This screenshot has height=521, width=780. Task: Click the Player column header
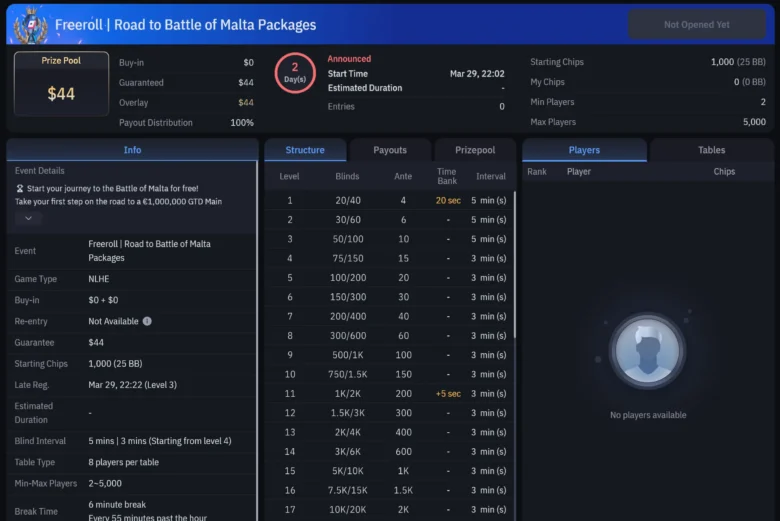click(x=579, y=171)
